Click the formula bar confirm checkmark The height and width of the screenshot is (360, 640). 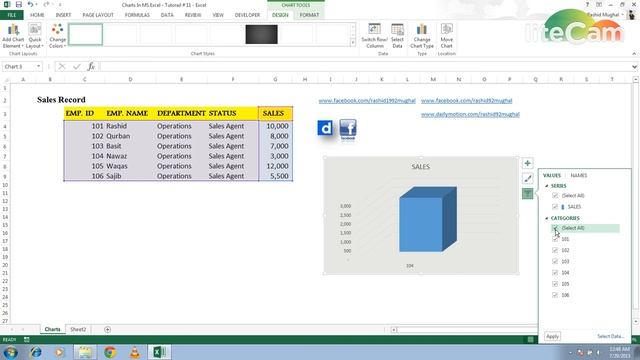tap(76, 66)
